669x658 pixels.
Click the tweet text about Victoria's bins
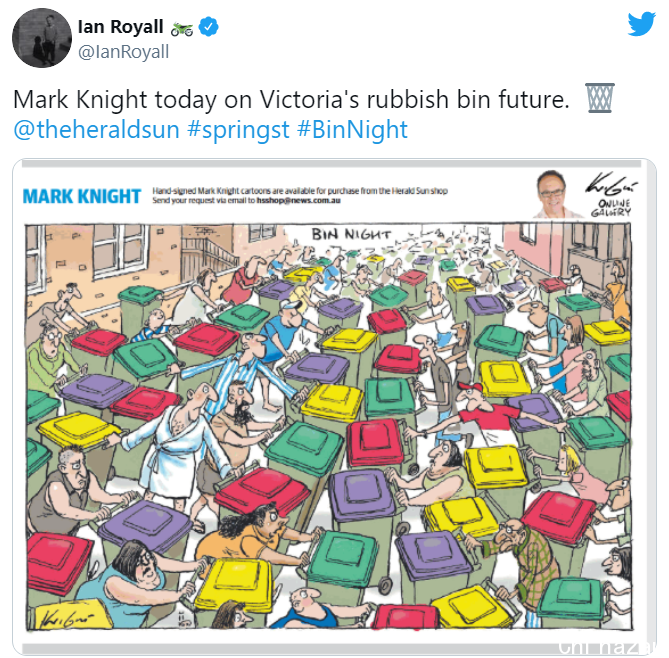tap(291, 99)
